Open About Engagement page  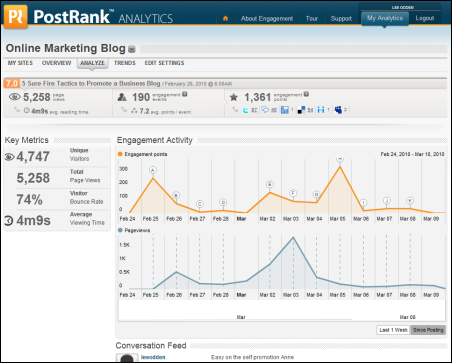(x=267, y=19)
